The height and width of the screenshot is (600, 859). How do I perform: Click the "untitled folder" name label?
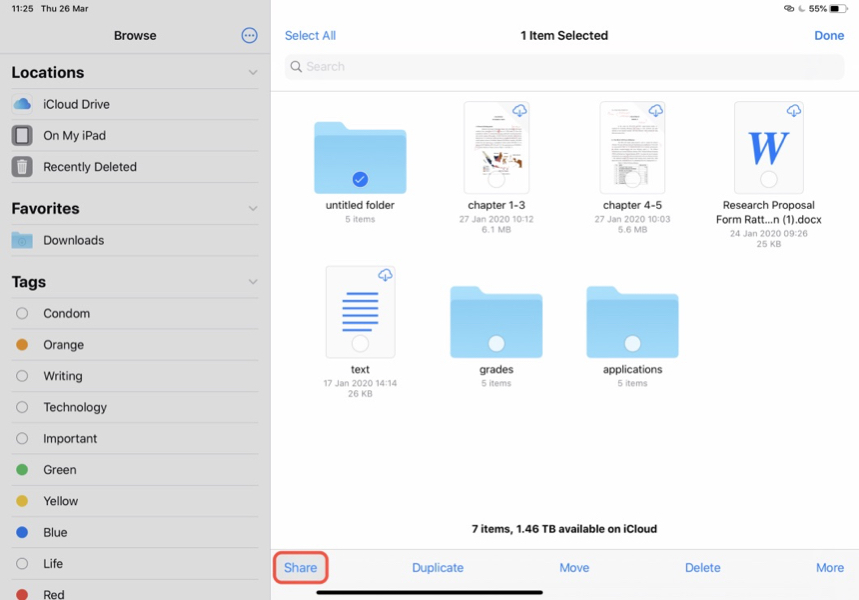pyautogui.click(x=360, y=205)
